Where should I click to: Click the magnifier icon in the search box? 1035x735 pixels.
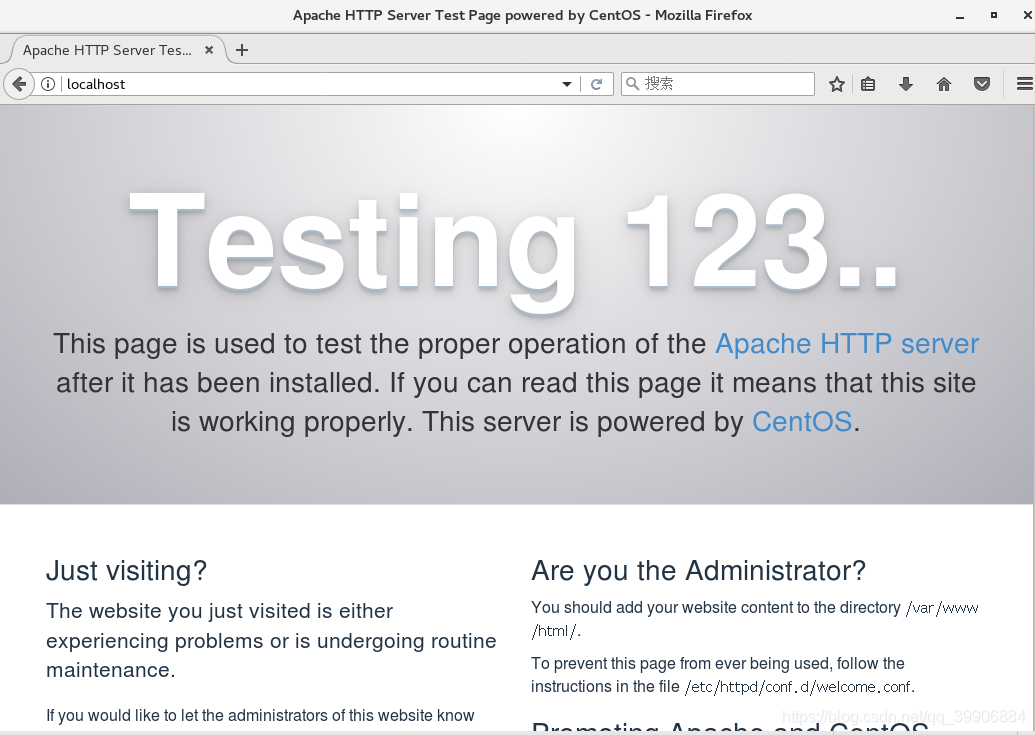pos(632,84)
